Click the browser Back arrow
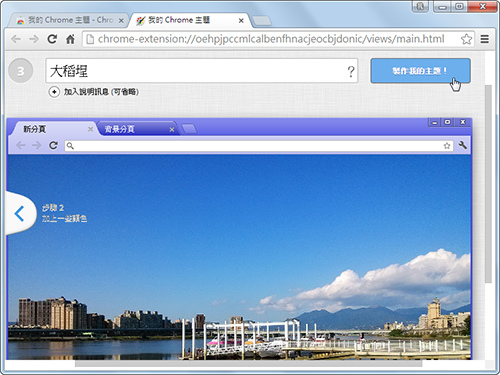This screenshot has width=500, height=375. pyautogui.click(x=16, y=39)
